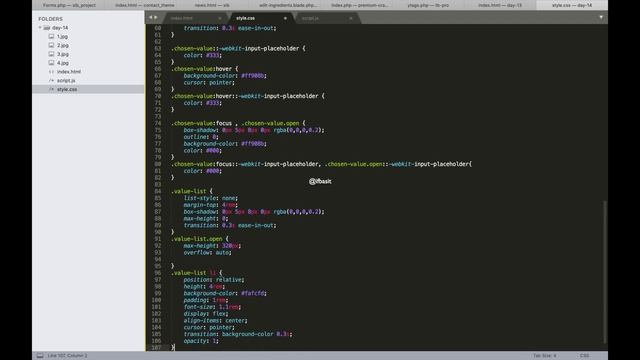640x360 pixels.
Task: Open the tab list dropdown arrow
Action: (601, 17)
